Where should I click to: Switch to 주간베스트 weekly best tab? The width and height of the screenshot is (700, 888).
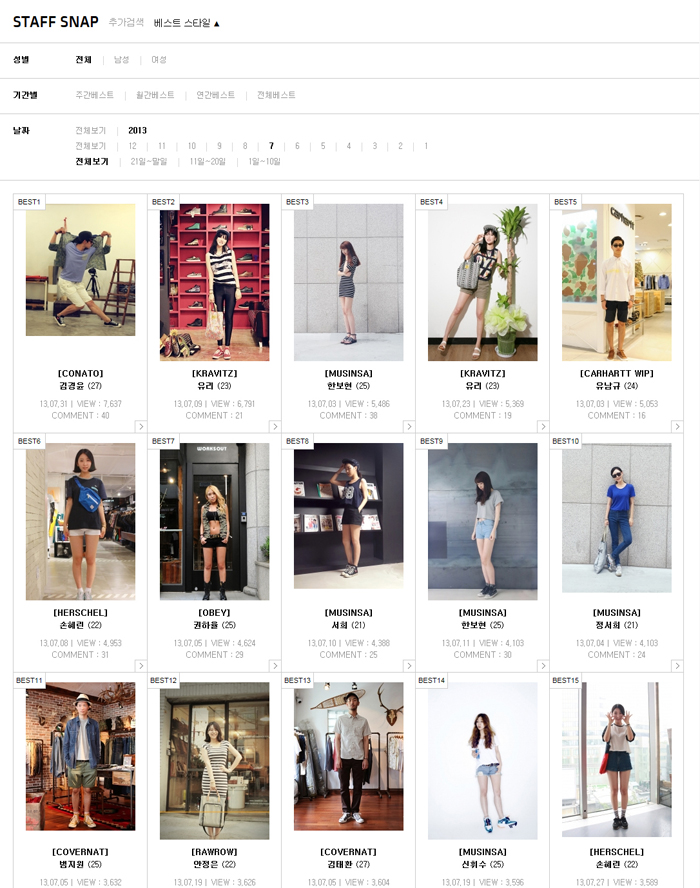pos(95,95)
